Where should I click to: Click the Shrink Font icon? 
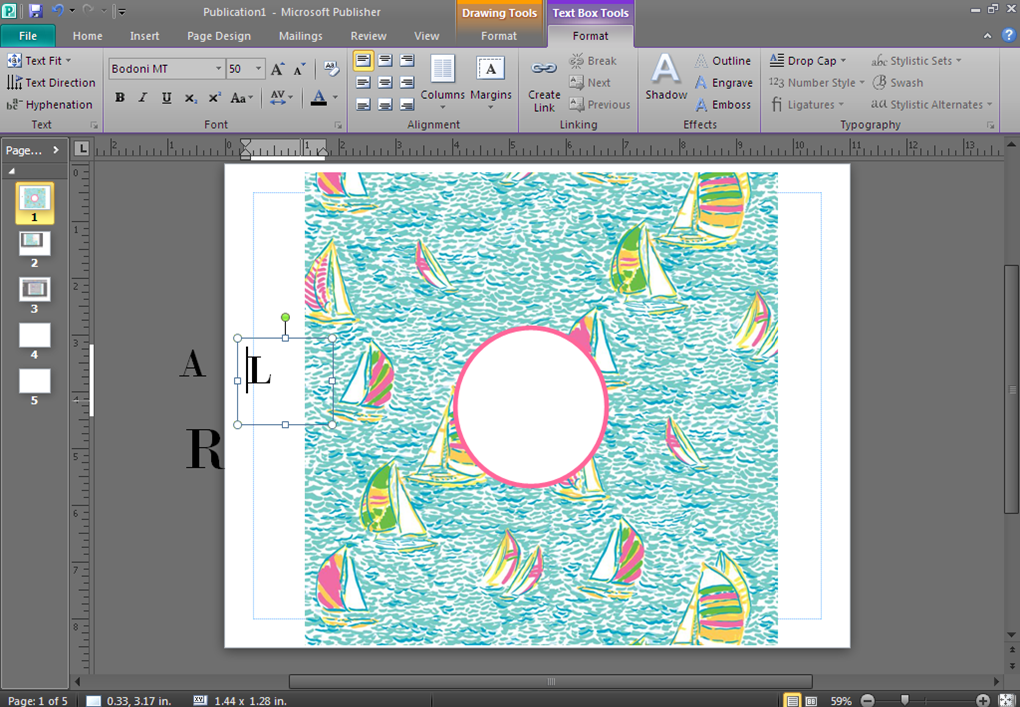(x=299, y=69)
